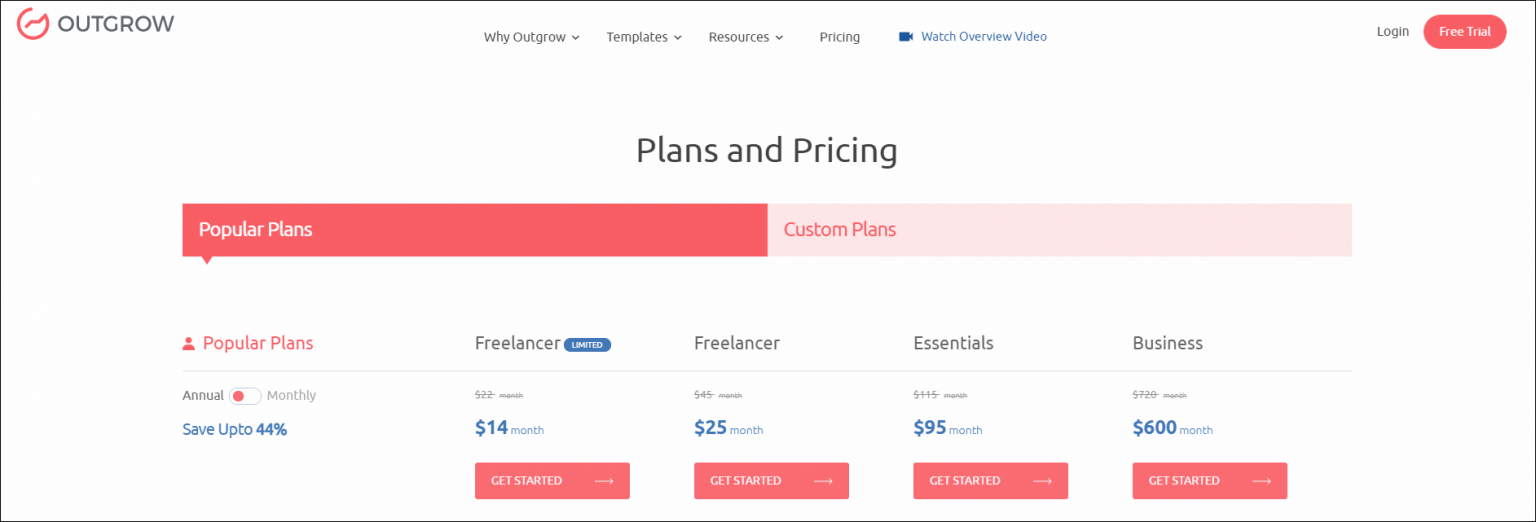
Task: Toggle Annual/Monthly billing switch
Action: point(245,396)
